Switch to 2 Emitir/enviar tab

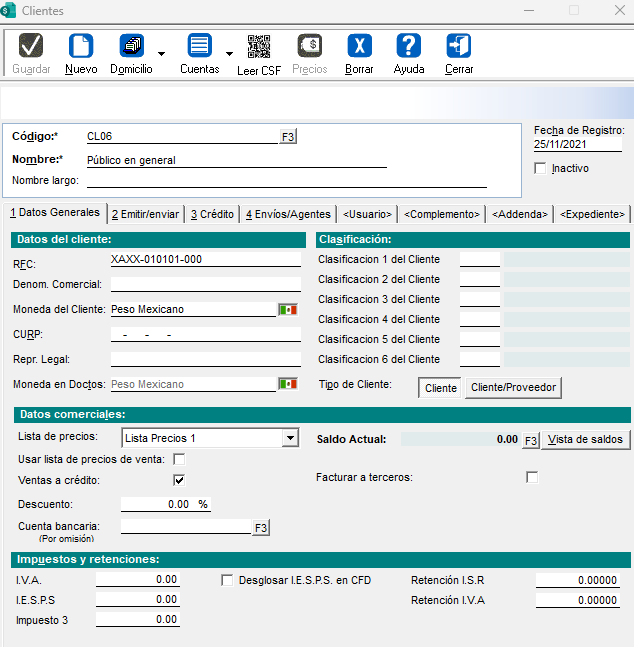[146, 215]
